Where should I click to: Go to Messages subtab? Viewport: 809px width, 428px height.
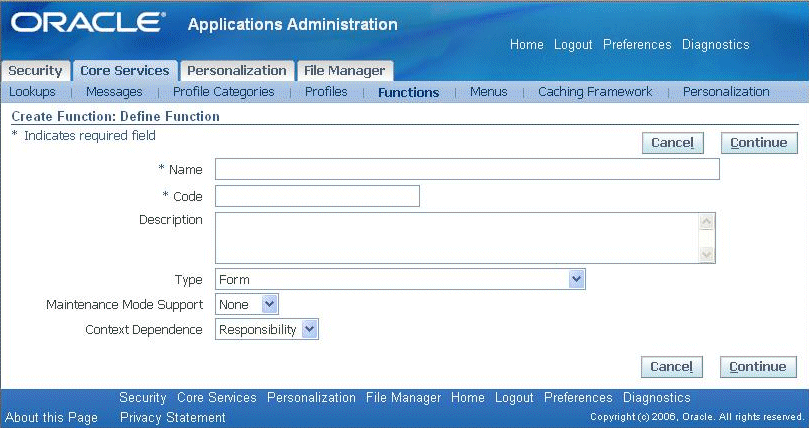(114, 92)
